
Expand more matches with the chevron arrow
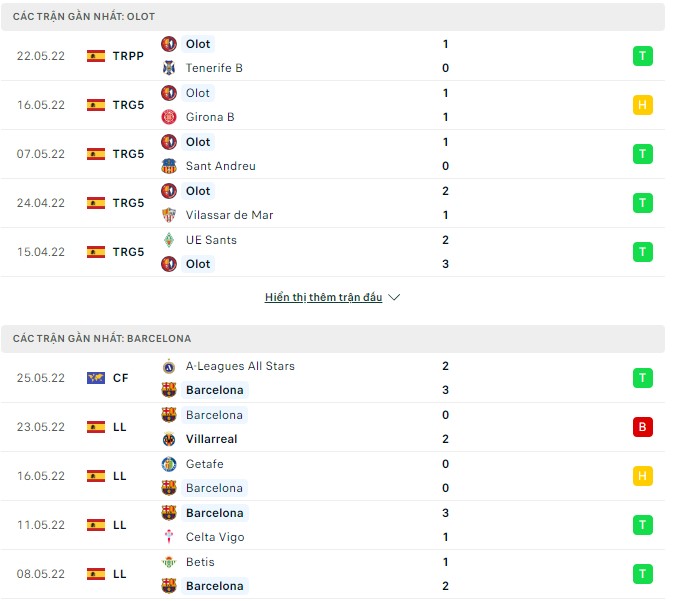[393, 298]
